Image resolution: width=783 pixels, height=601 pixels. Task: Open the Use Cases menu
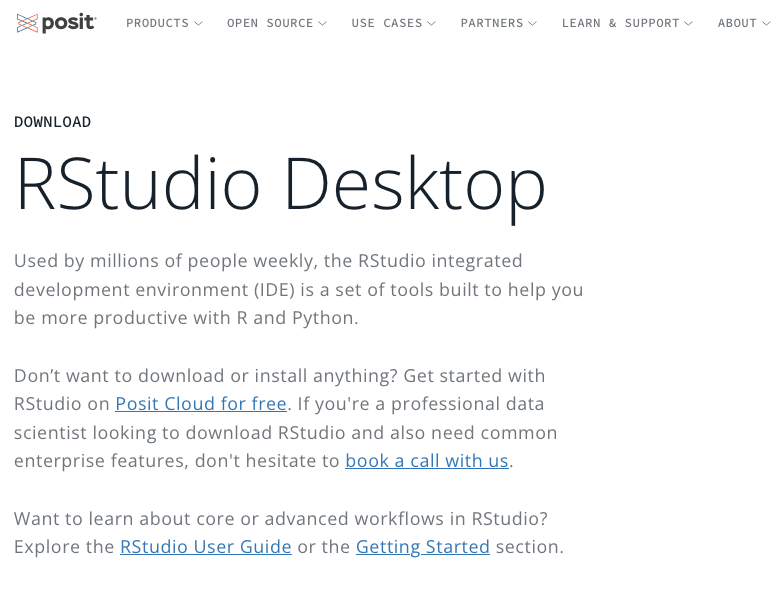pyautogui.click(x=387, y=23)
